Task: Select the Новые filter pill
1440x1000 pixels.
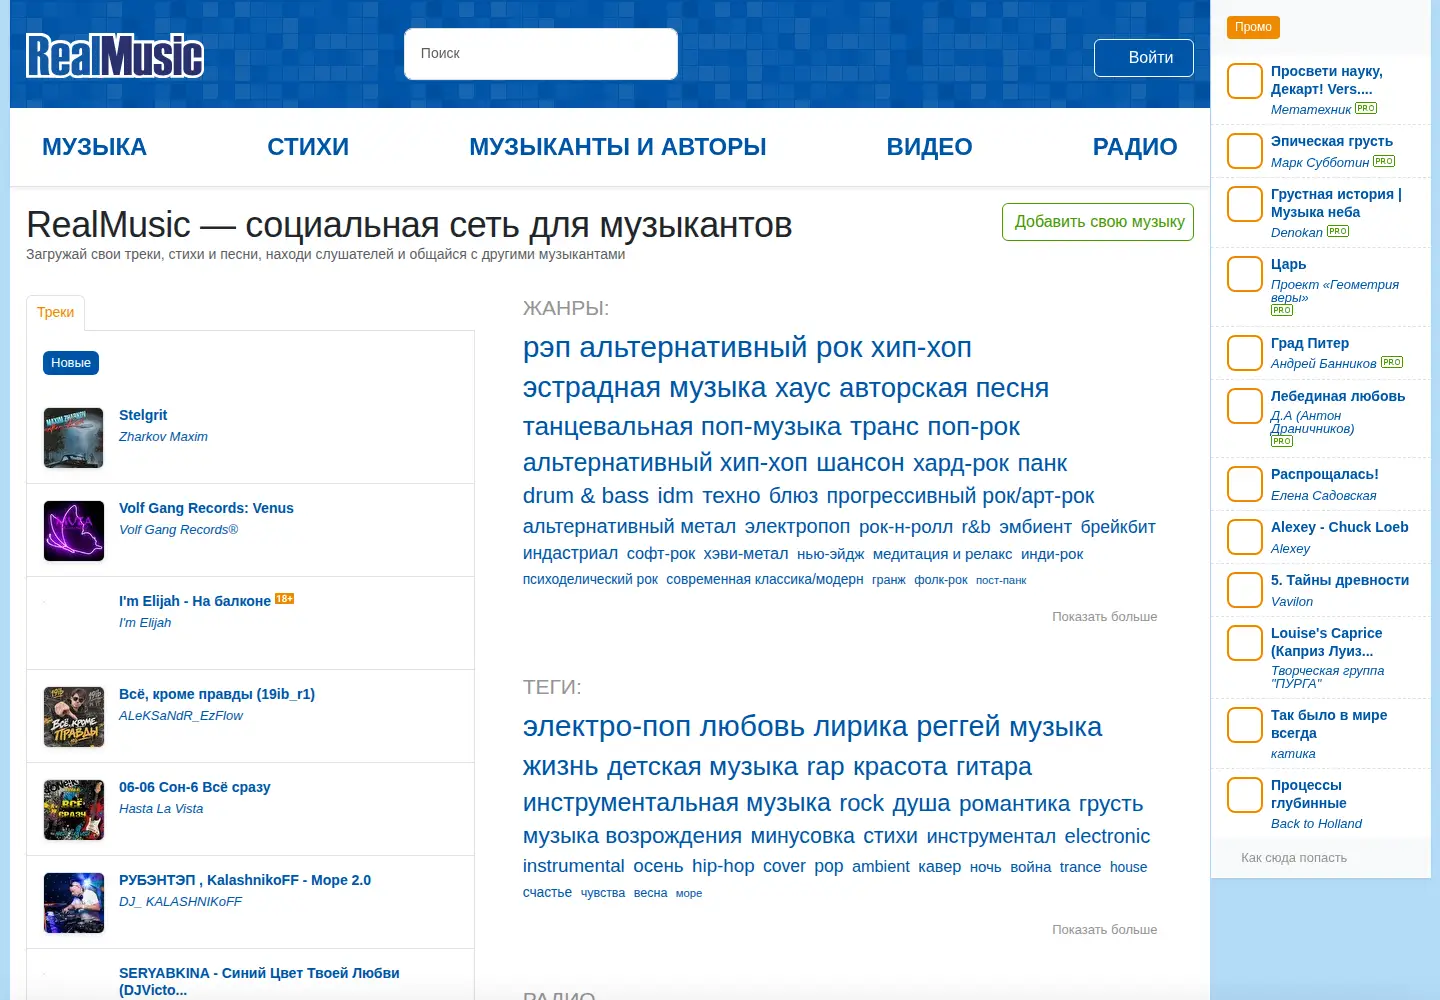Action: pos(71,363)
